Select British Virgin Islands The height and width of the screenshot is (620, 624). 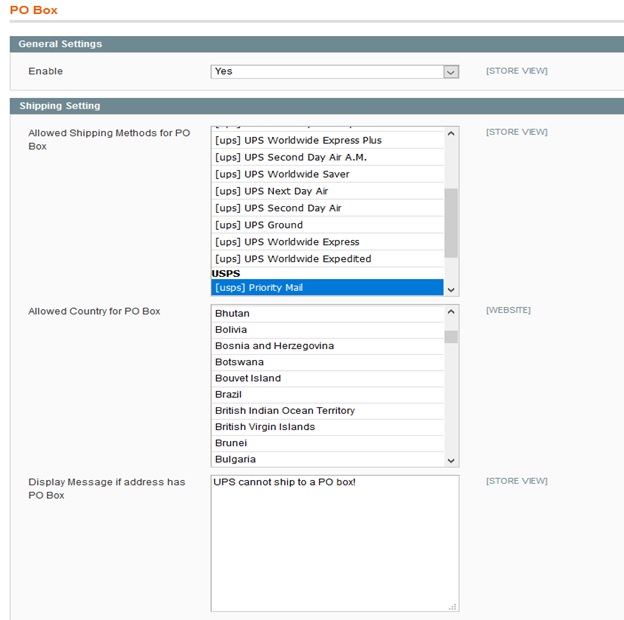[x=328, y=427]
